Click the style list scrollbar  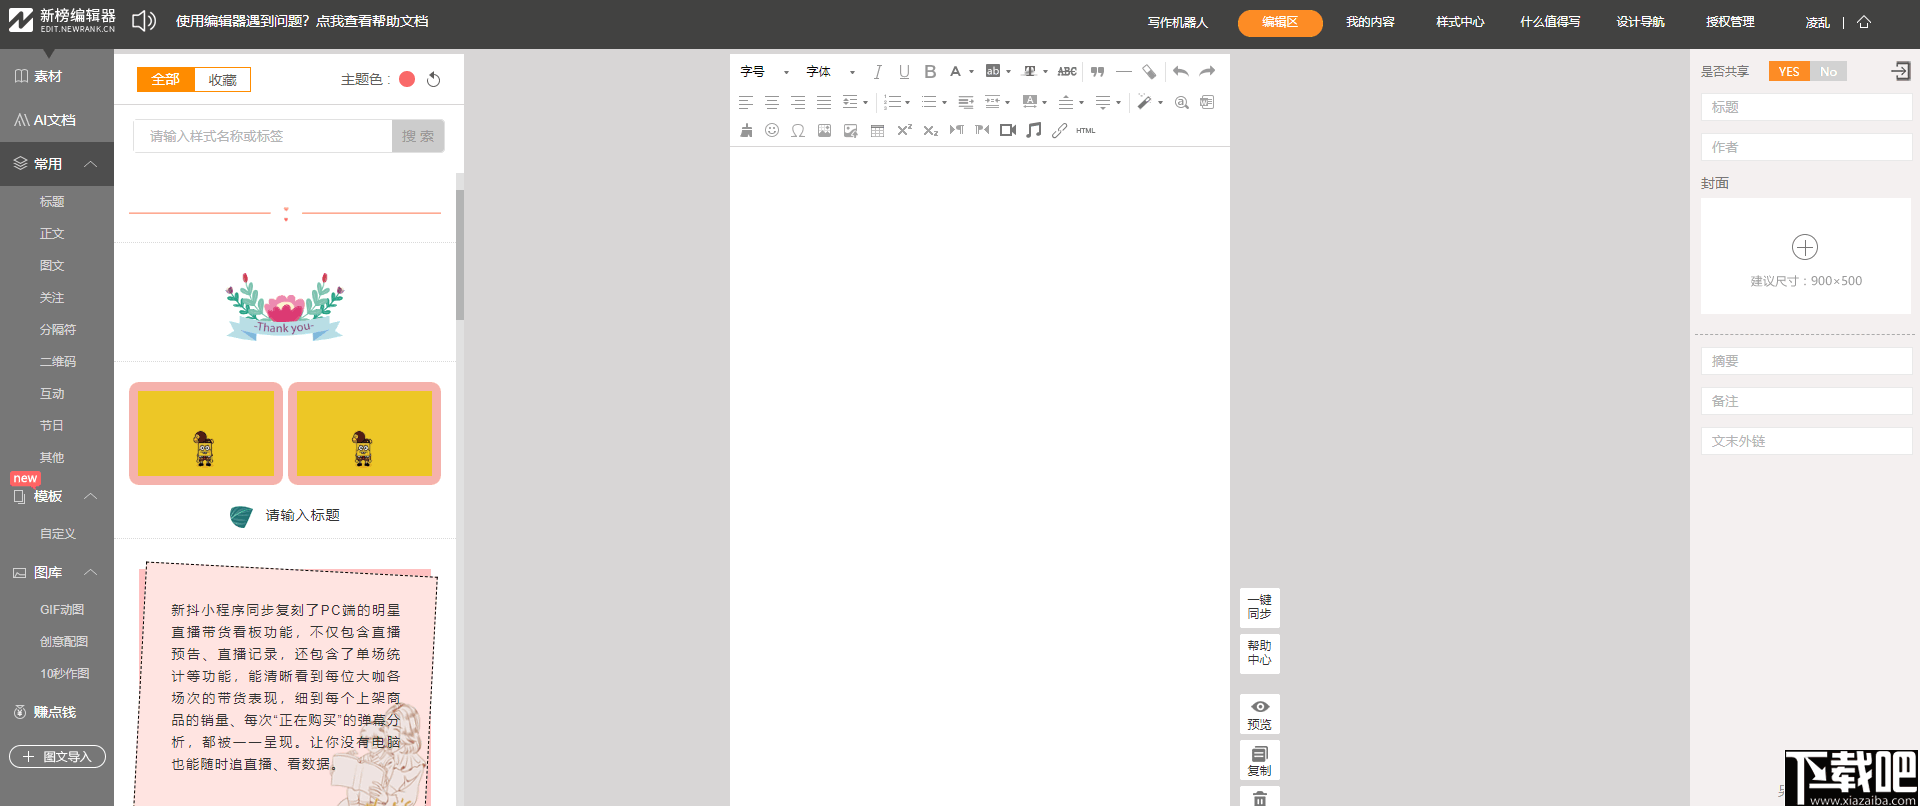click(x=460, y=255)
